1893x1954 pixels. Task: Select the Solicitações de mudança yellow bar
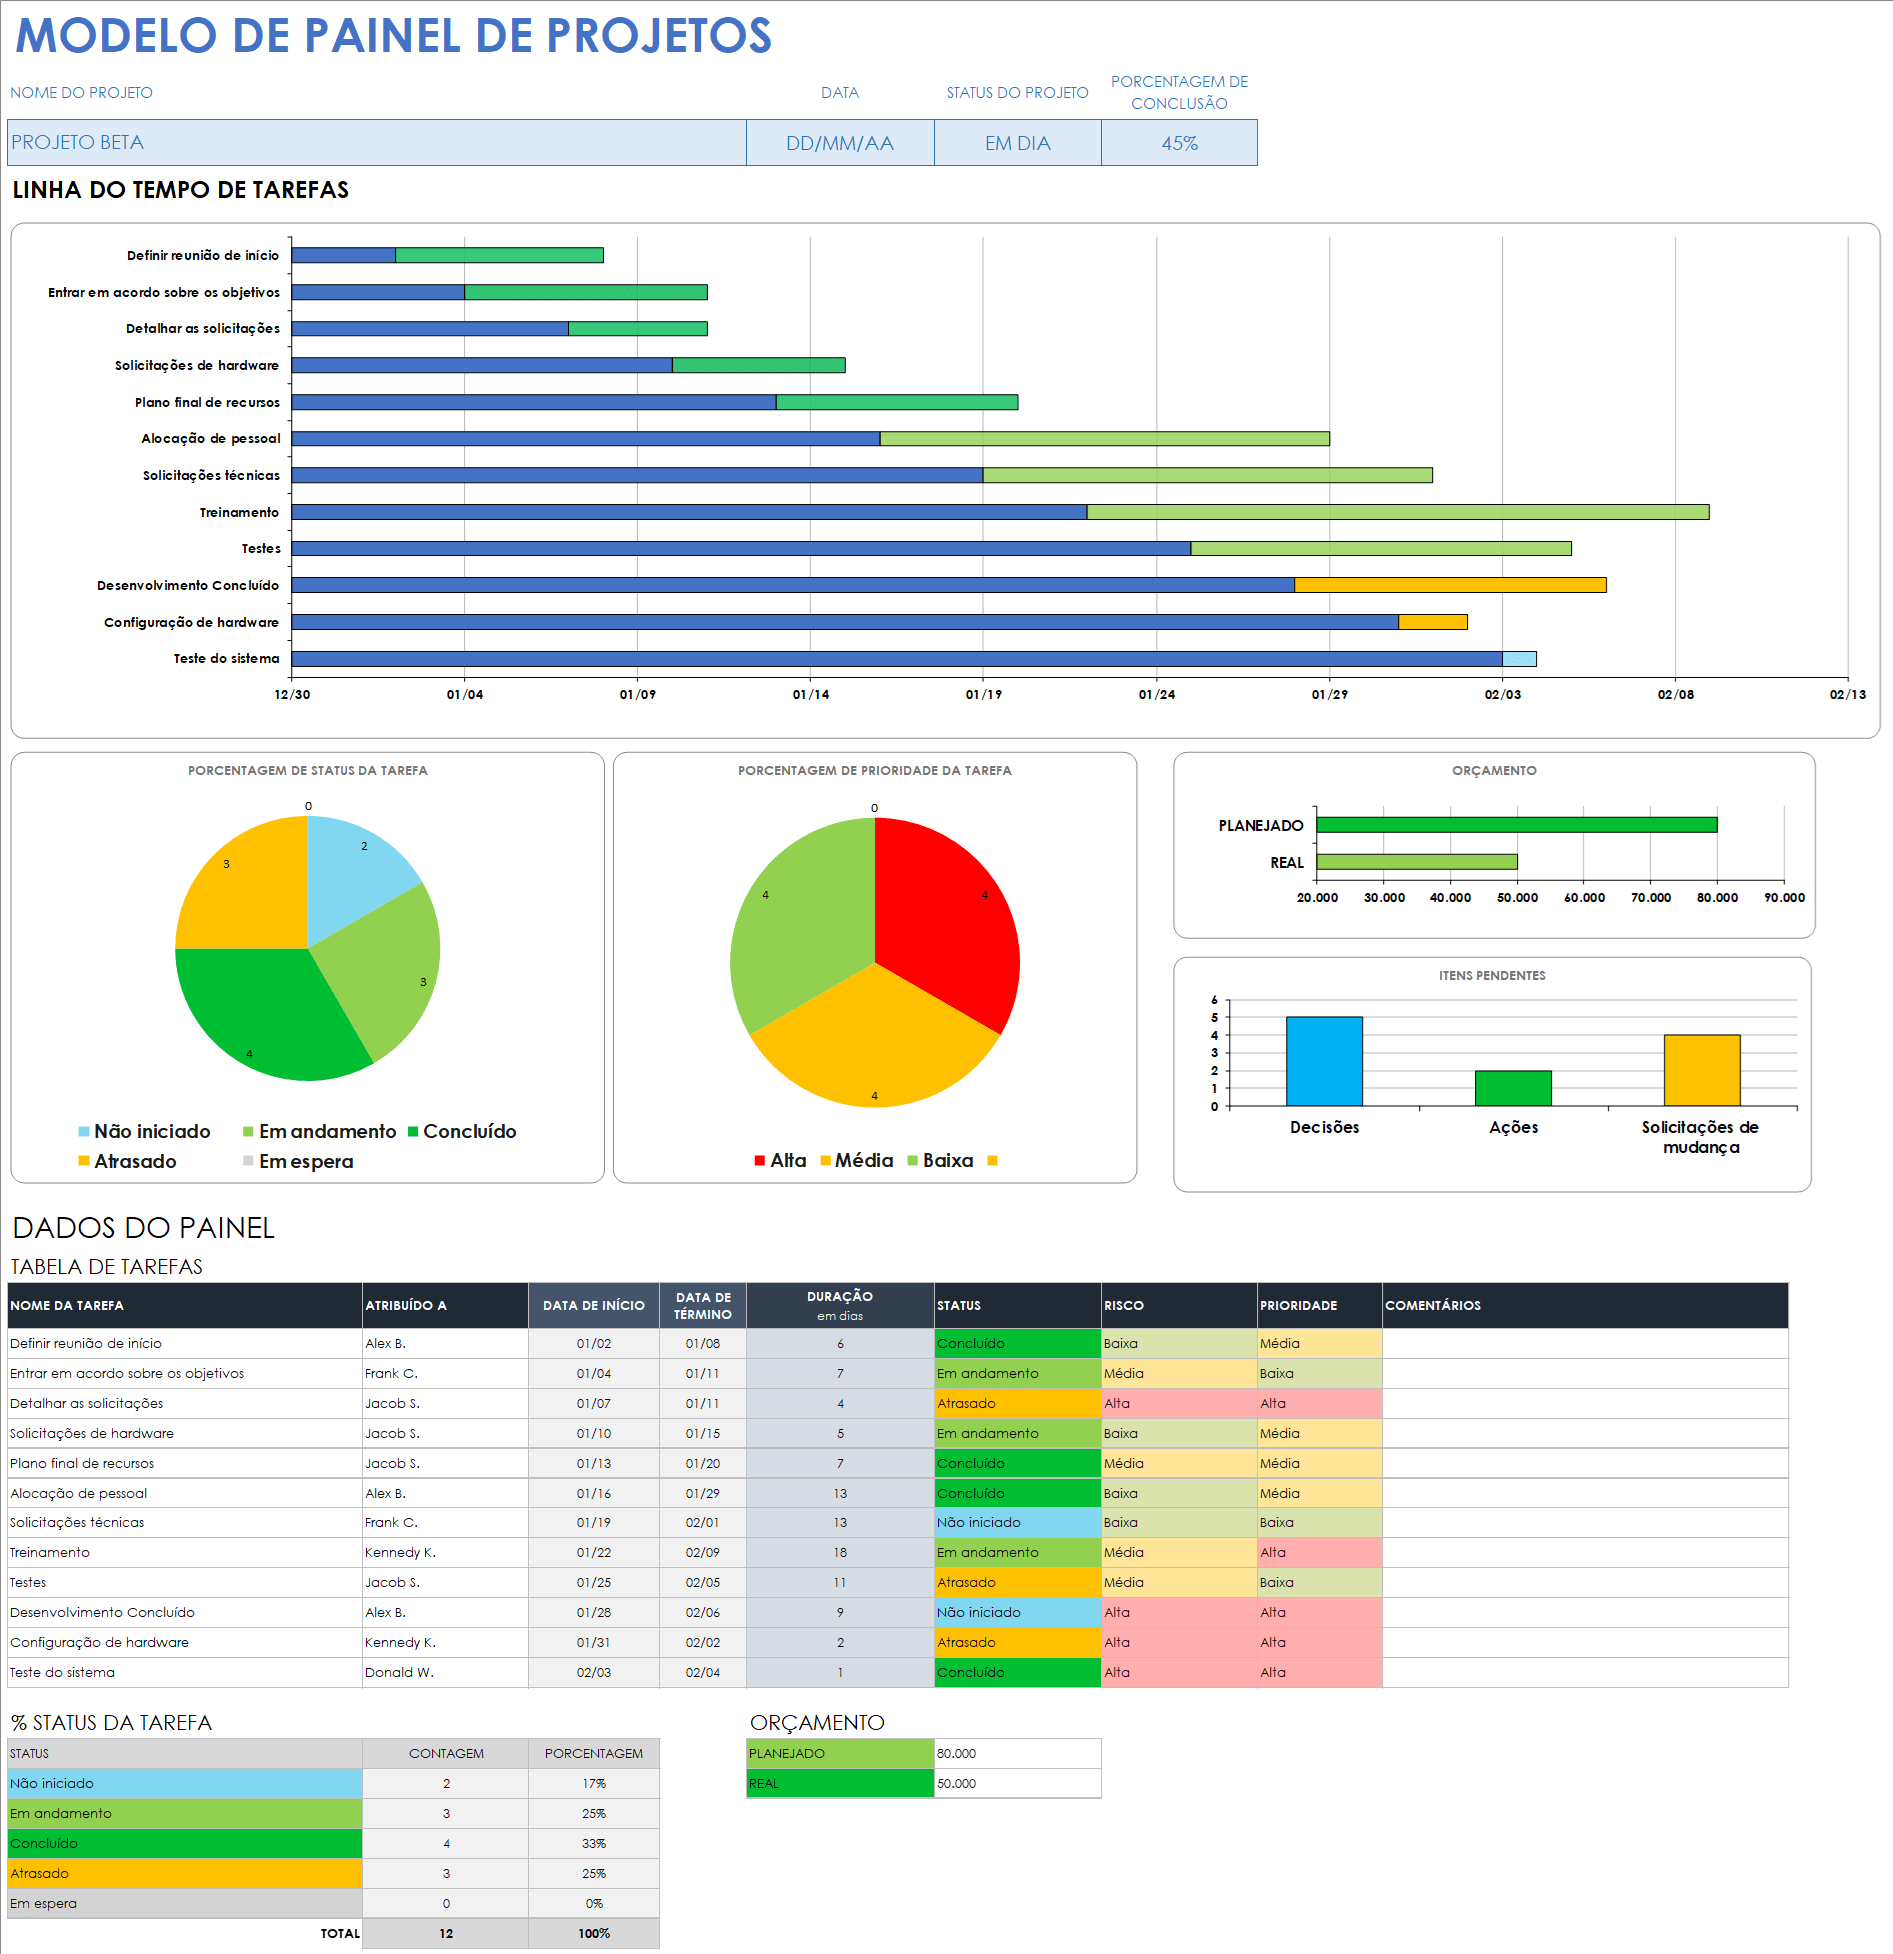click(1702, 1070)
